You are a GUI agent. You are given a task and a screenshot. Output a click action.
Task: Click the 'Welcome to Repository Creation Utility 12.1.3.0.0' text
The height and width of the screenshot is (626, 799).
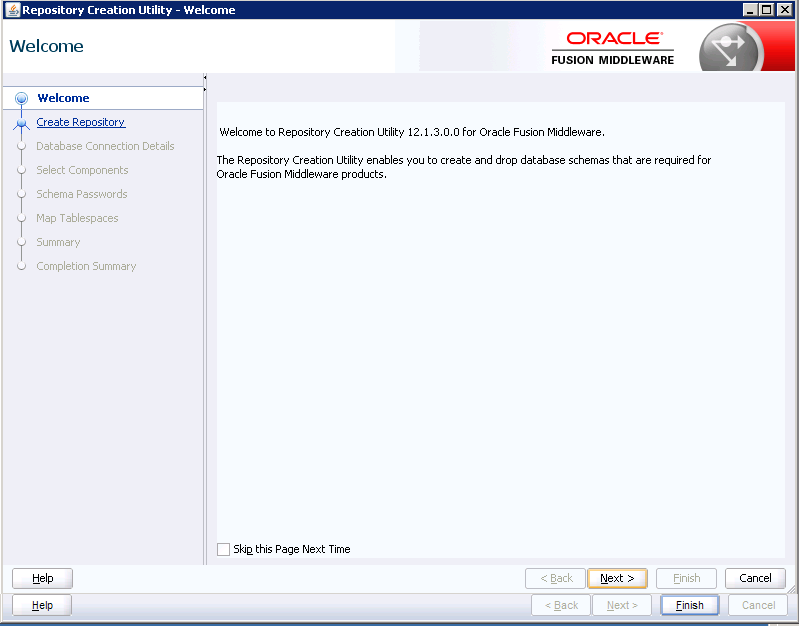click(412, 132)
